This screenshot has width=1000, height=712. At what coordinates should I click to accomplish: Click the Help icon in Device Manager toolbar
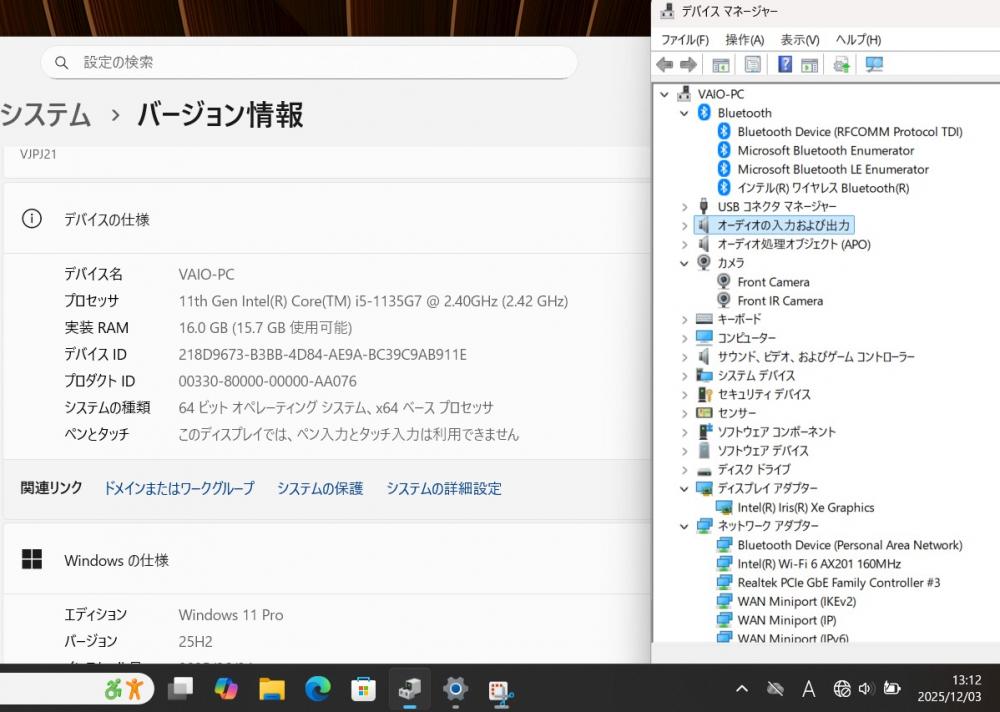[x=785, y=65]
